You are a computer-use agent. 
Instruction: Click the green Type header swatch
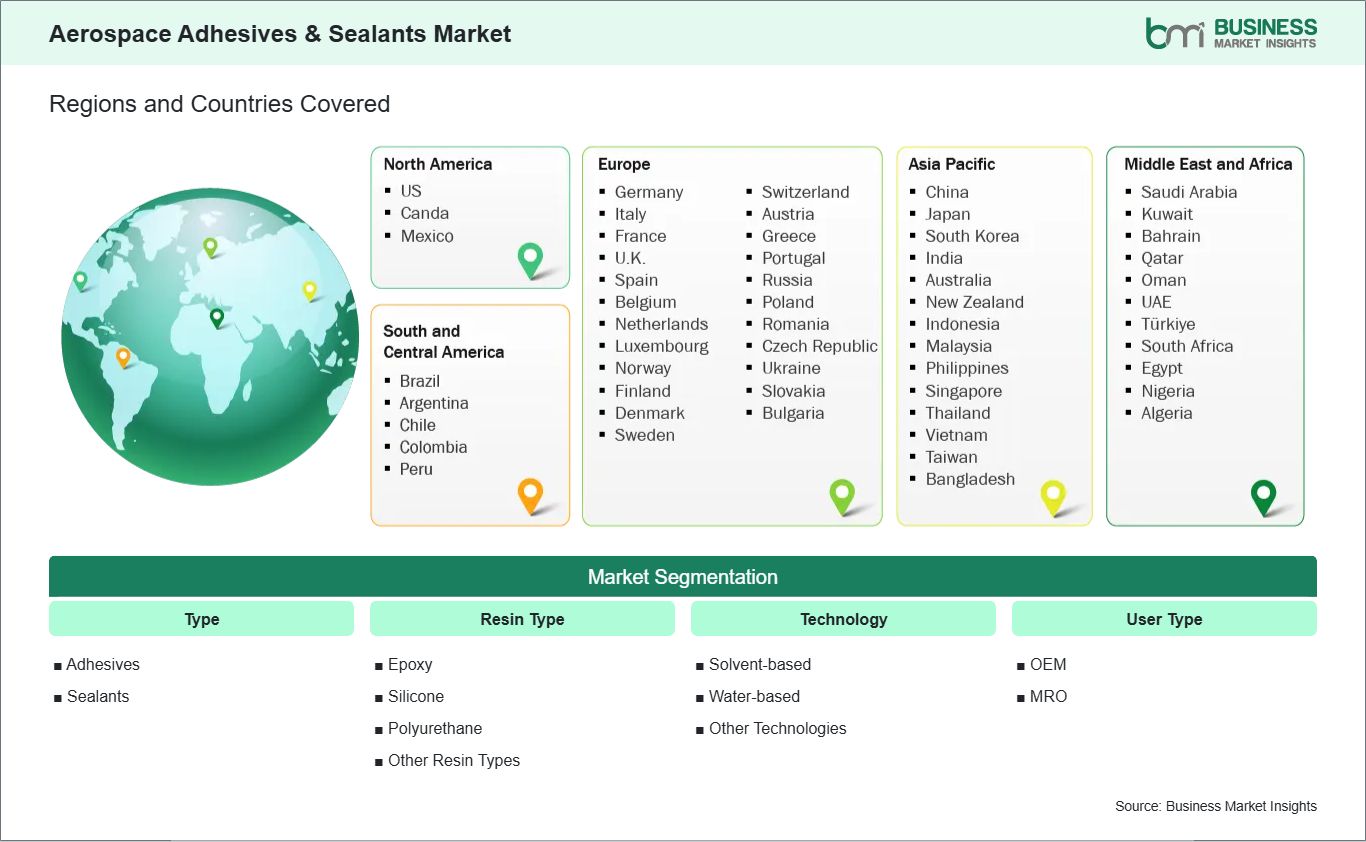201,618
